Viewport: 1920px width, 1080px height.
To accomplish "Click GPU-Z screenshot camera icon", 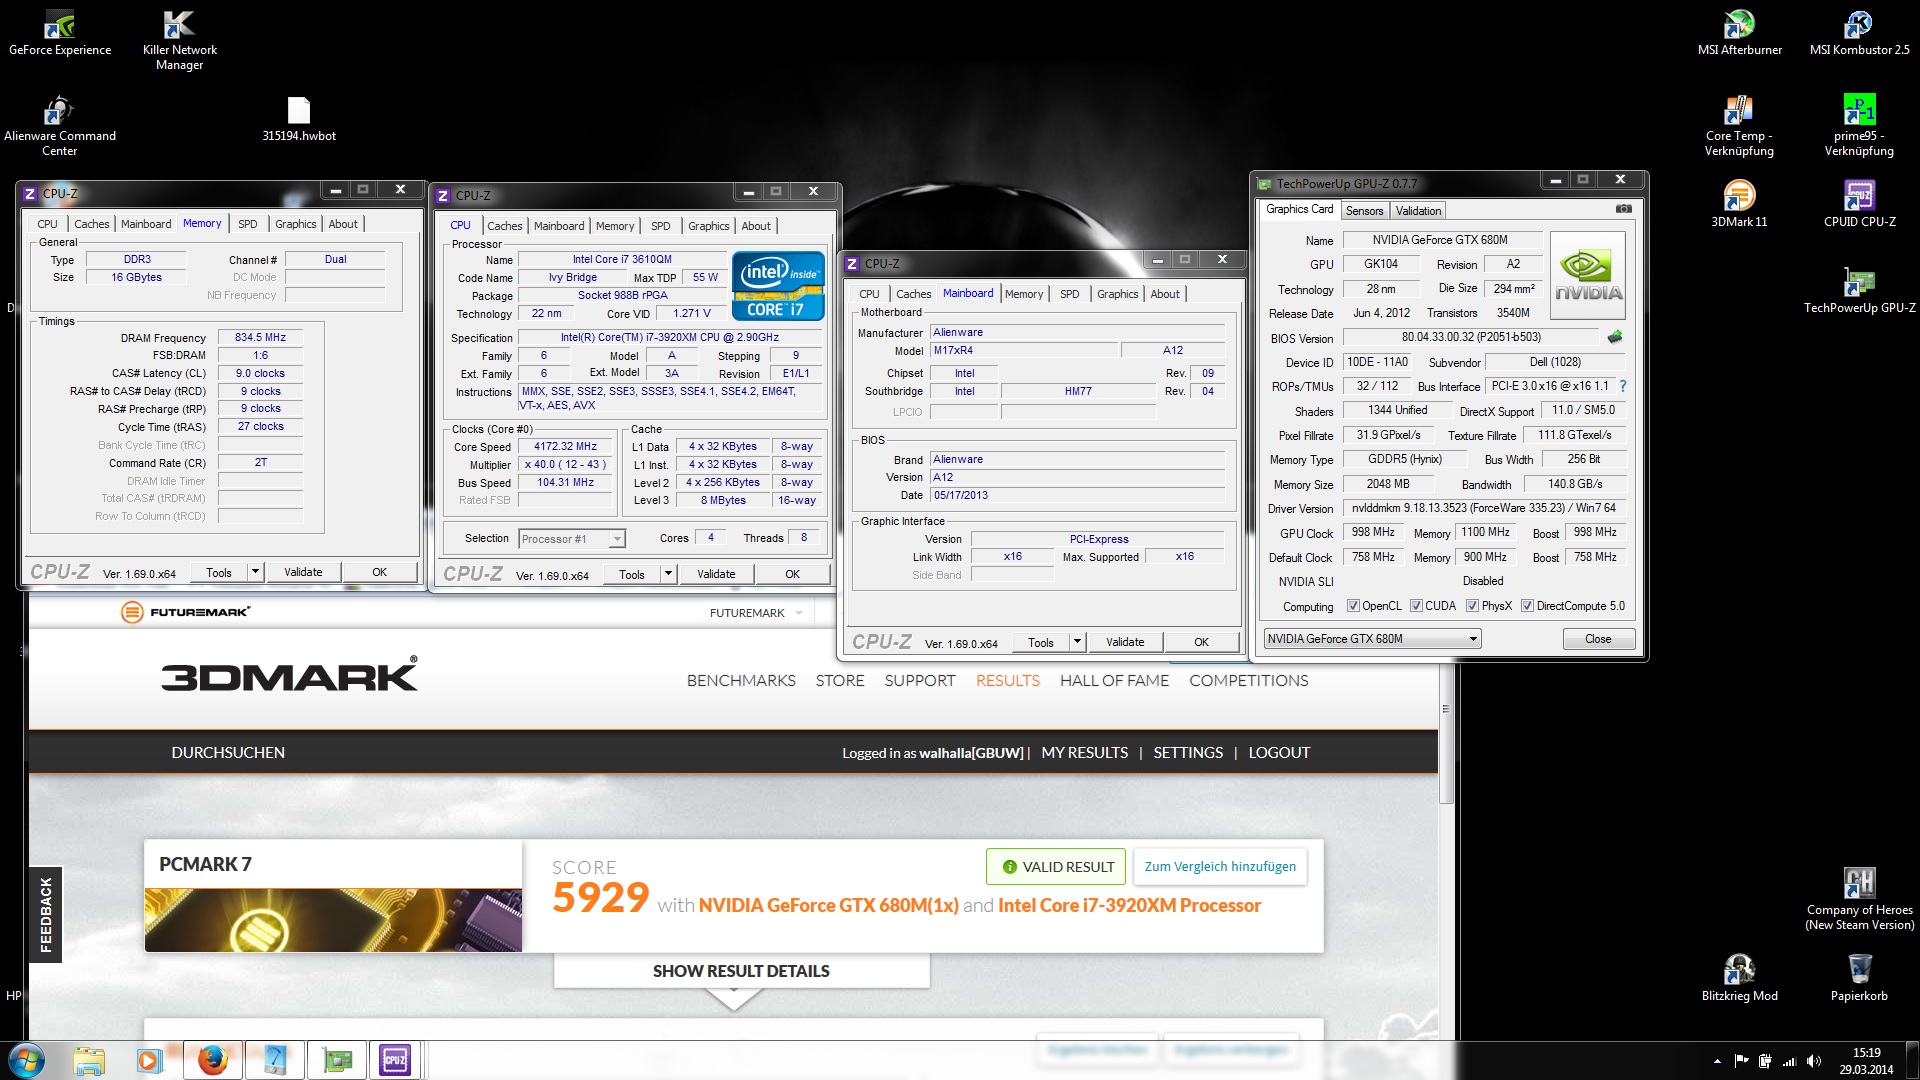I will coord(1624,209).
